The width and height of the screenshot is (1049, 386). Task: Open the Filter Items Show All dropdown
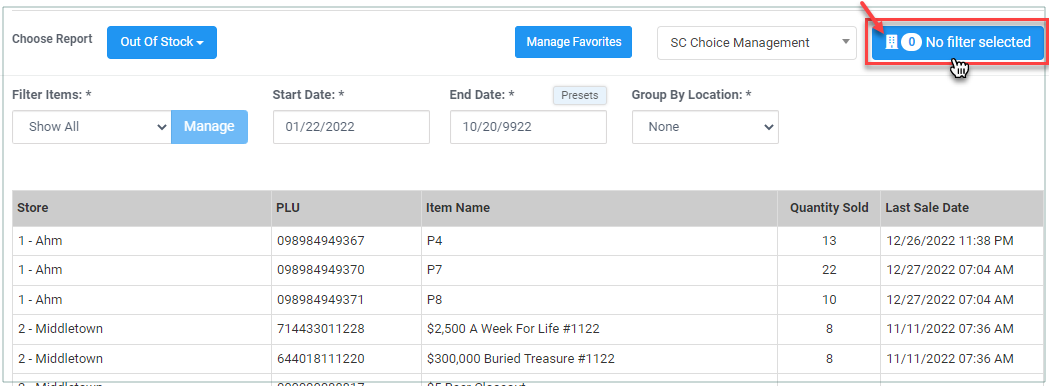point(92,126)
